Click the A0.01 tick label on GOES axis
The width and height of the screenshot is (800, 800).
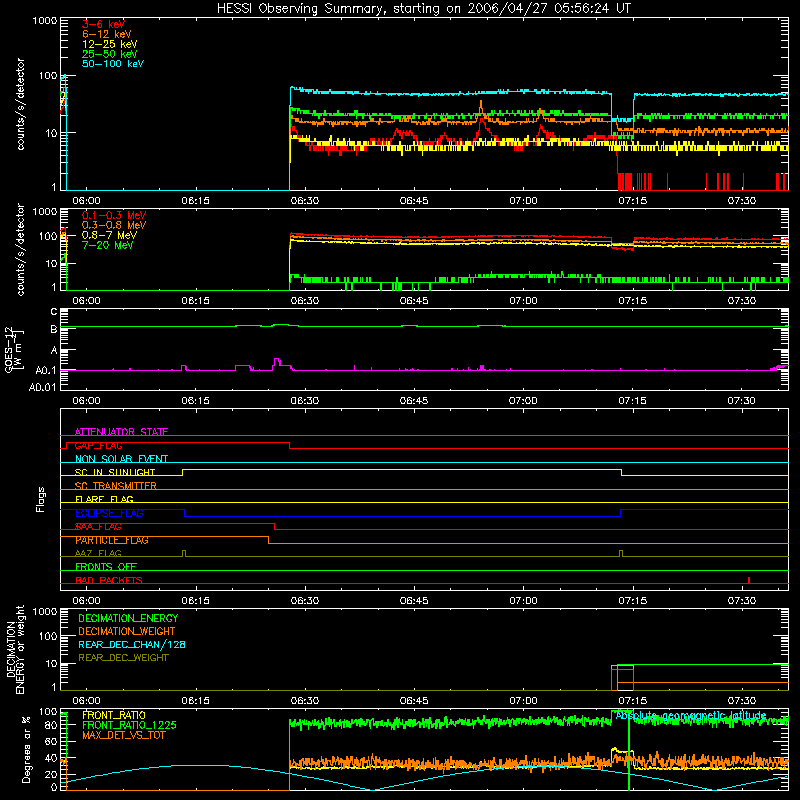pyautogui.click(x=43, y=387)
